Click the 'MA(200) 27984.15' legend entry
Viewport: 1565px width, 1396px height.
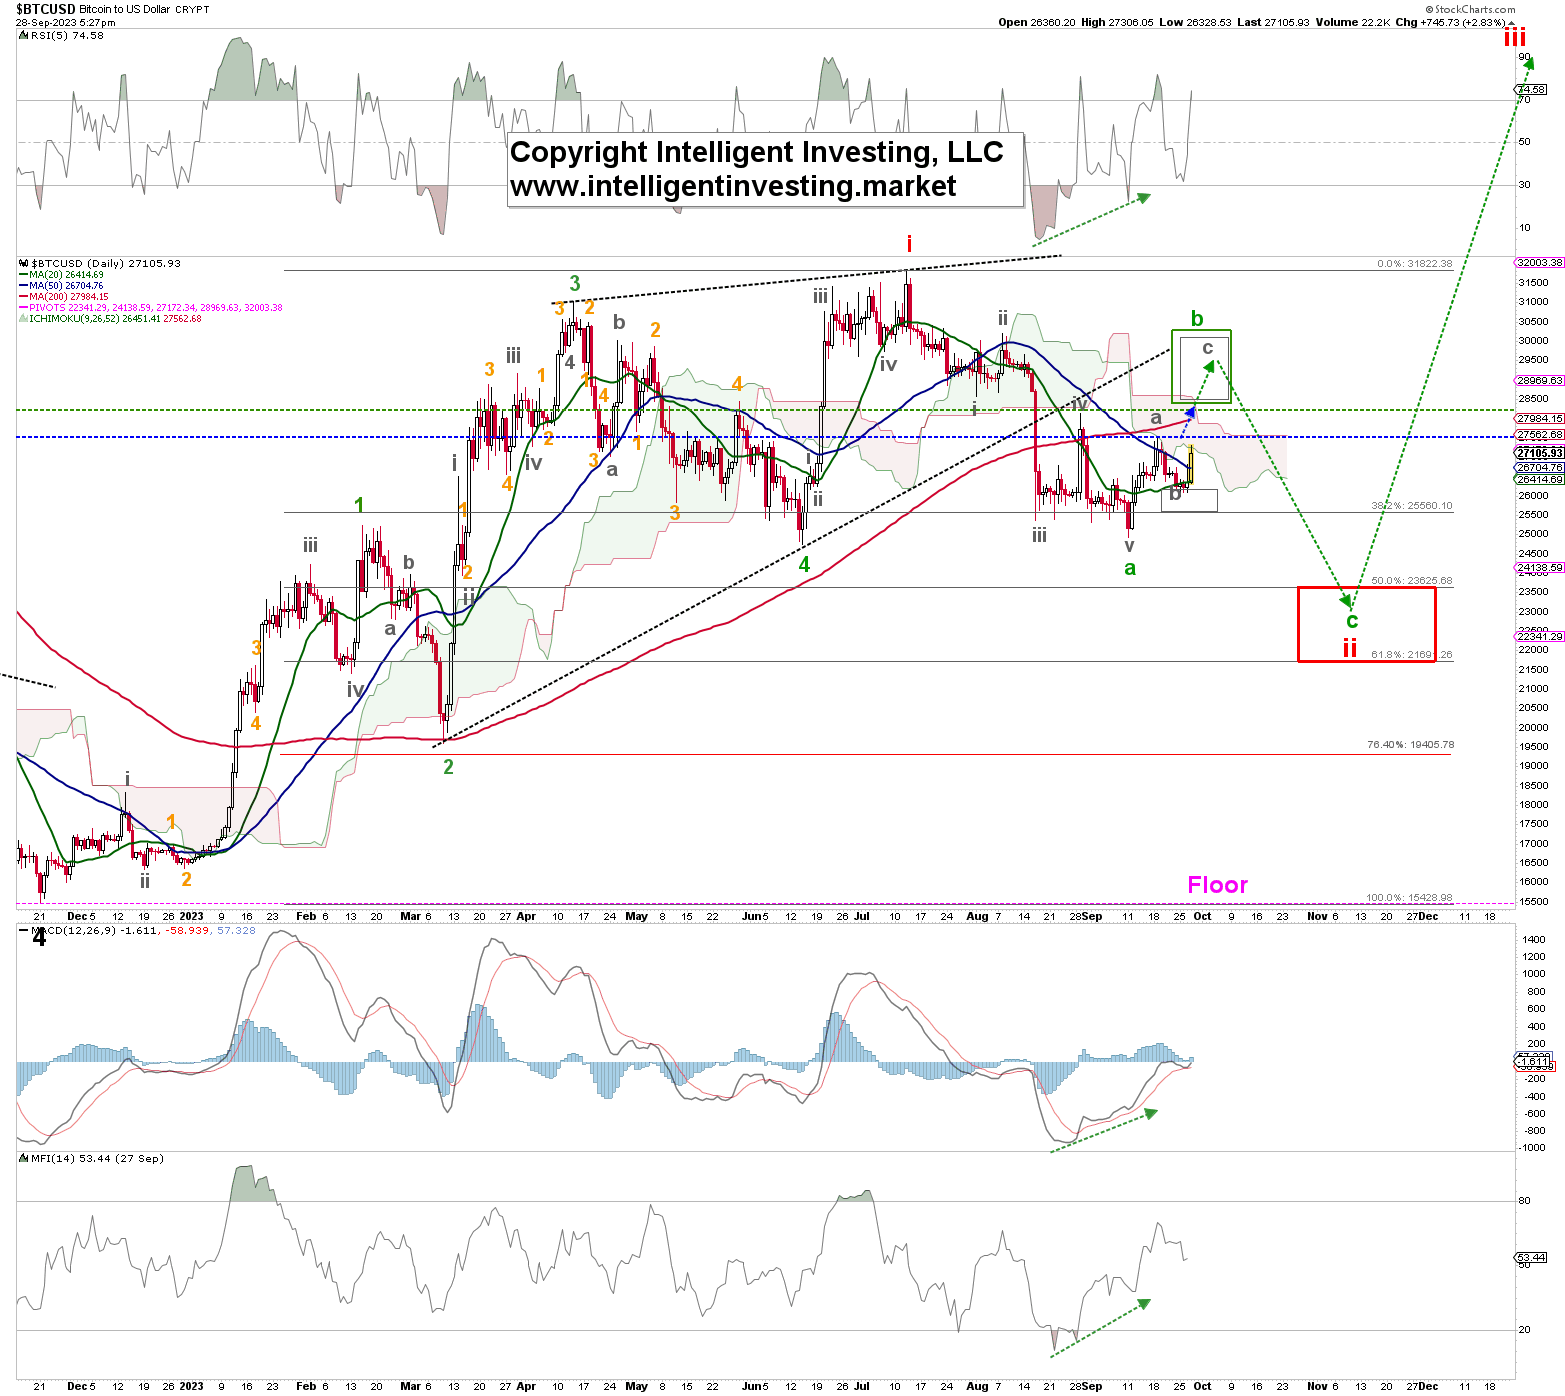[x=69, y=297]
